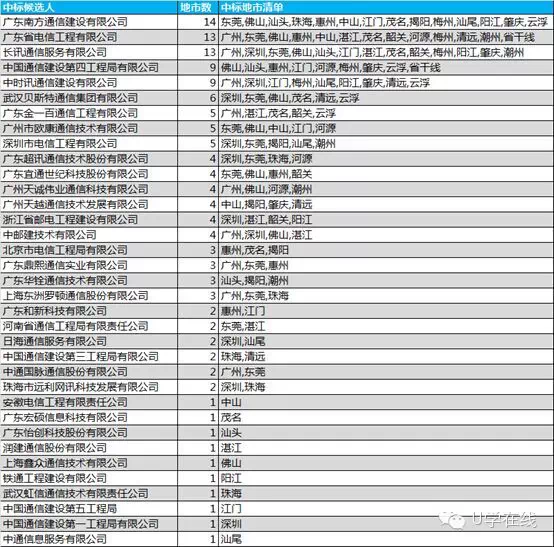554x547 pixels.
Task: Select the city list 东莞,湛江
Action: [x=386, y=326]
